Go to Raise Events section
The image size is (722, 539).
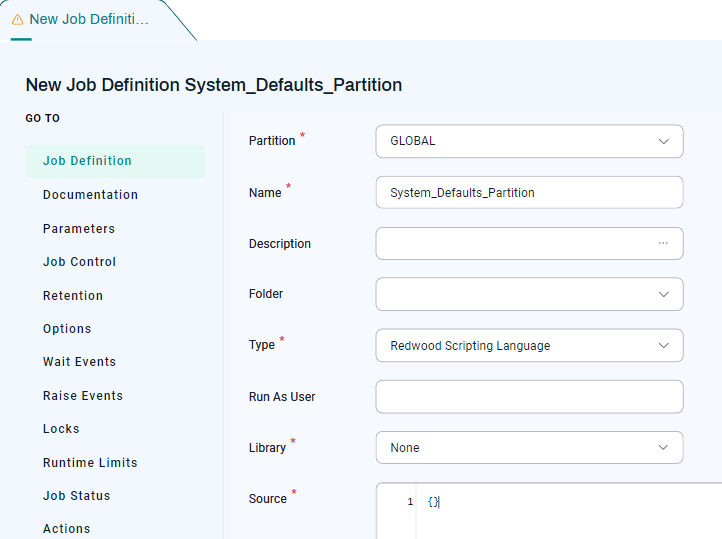[x=83, y=396]
